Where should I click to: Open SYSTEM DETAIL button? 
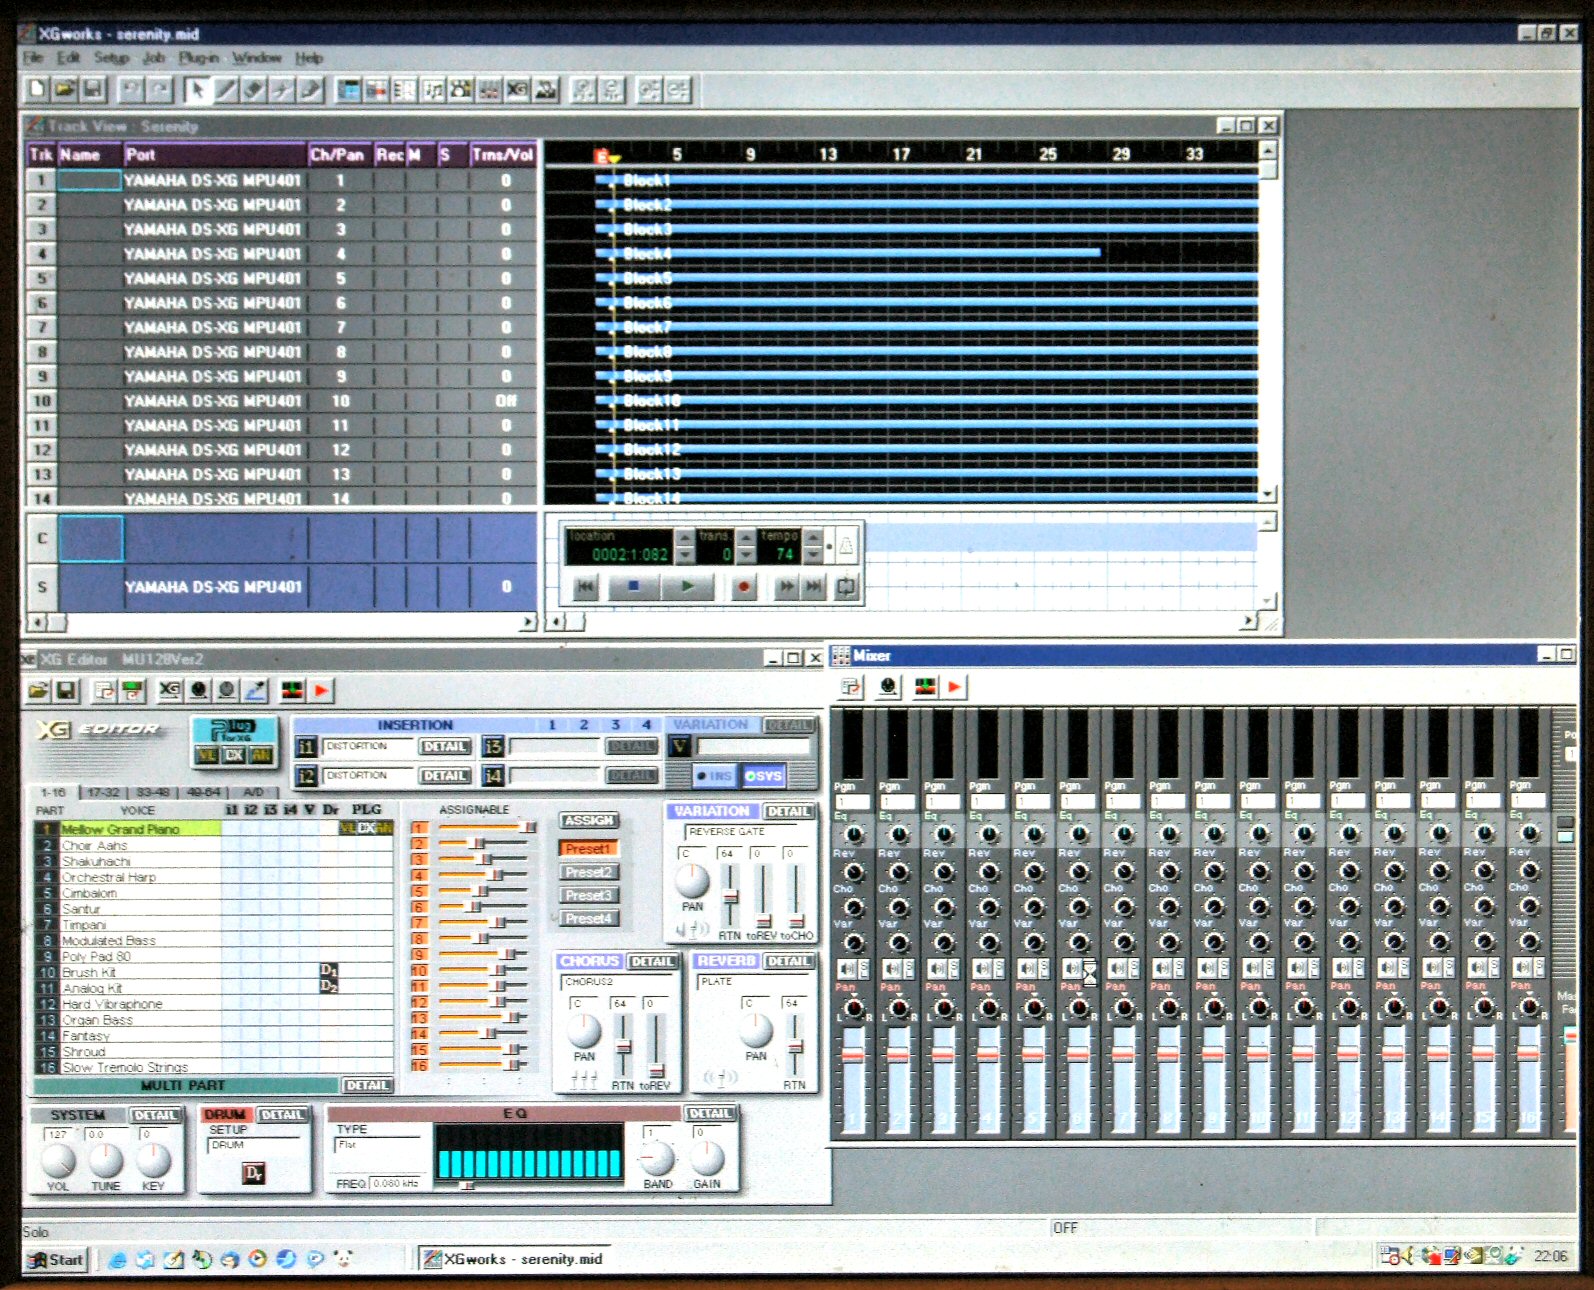[x=155, y=1115]
